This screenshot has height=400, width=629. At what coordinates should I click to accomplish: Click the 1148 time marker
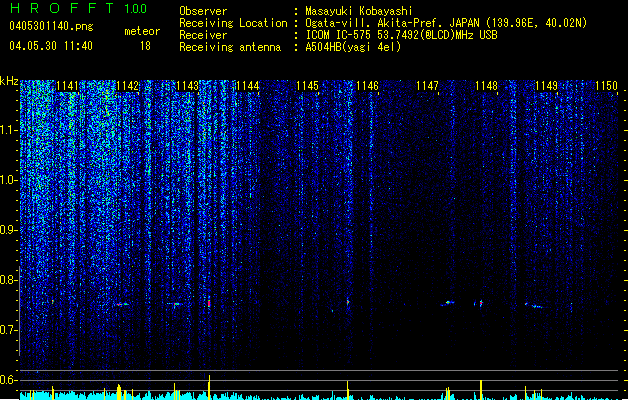[486, 86]
